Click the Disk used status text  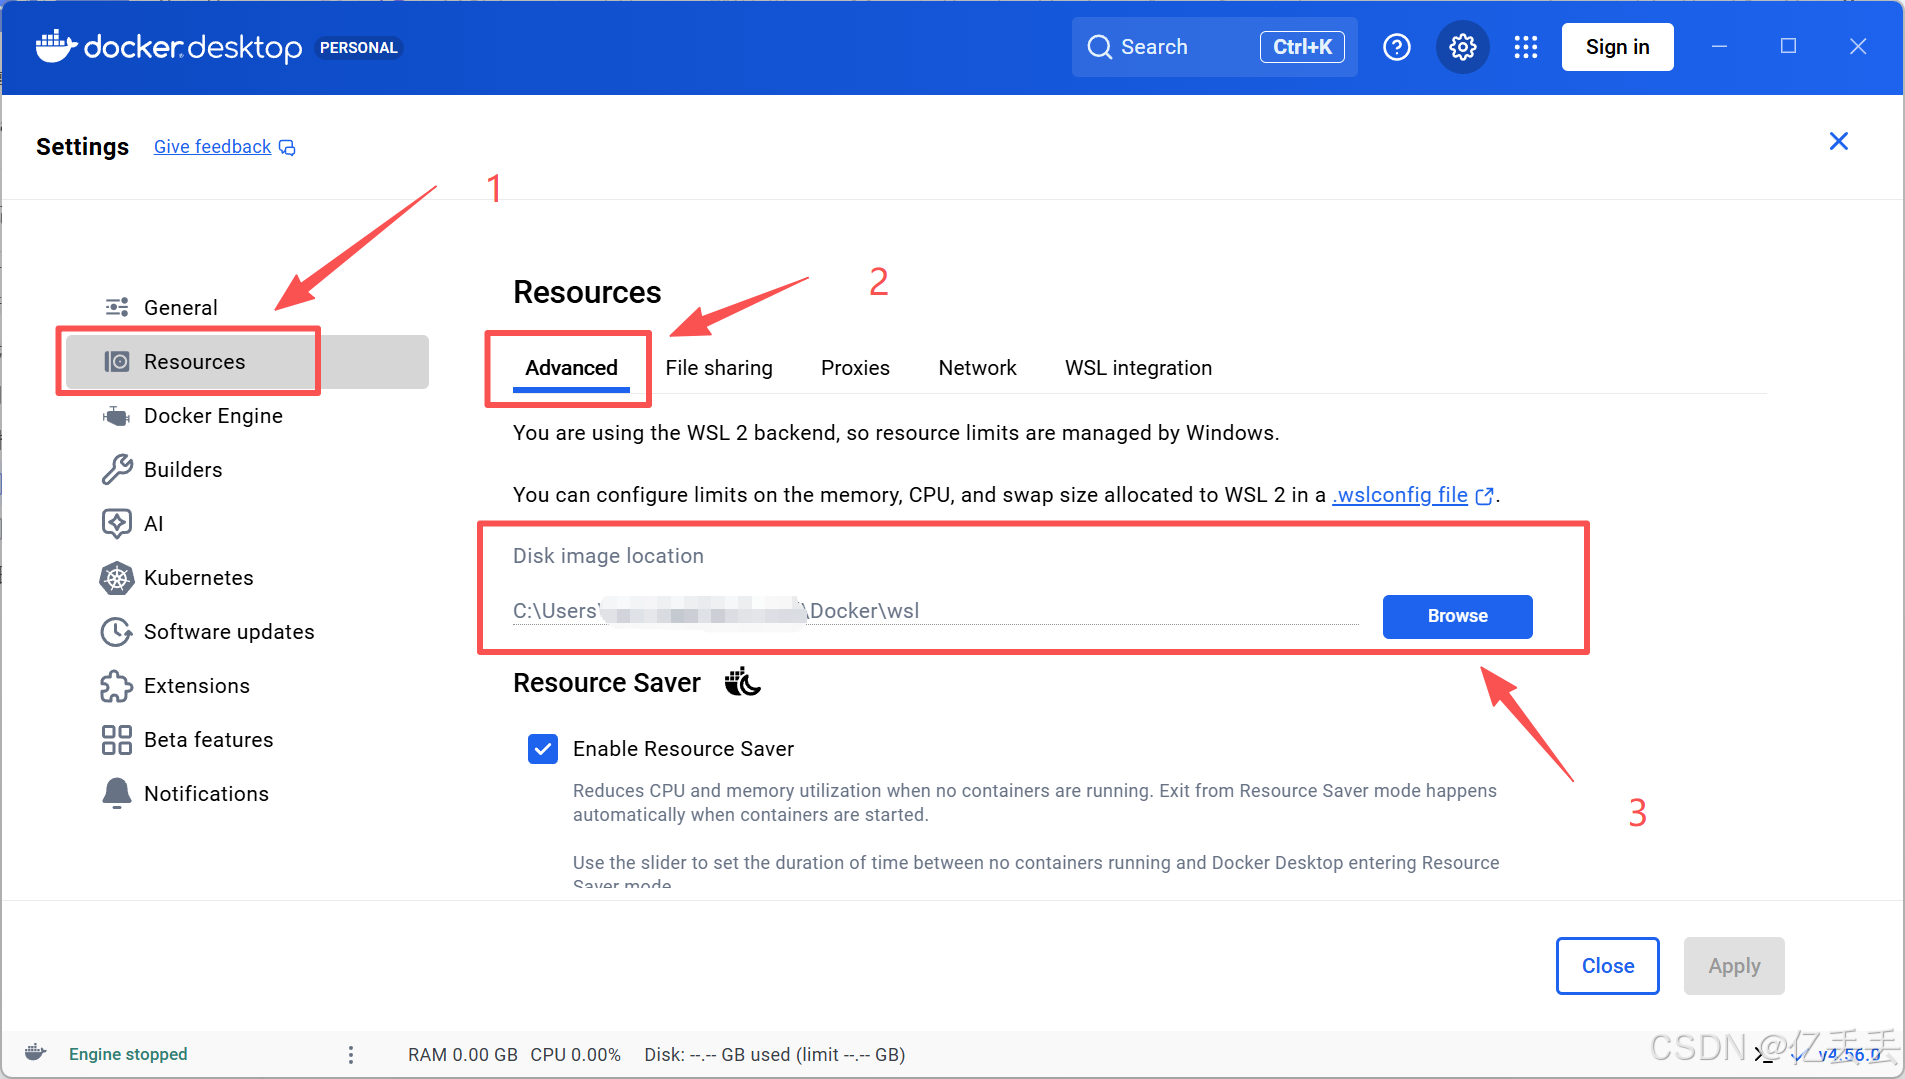(775, 1055)
